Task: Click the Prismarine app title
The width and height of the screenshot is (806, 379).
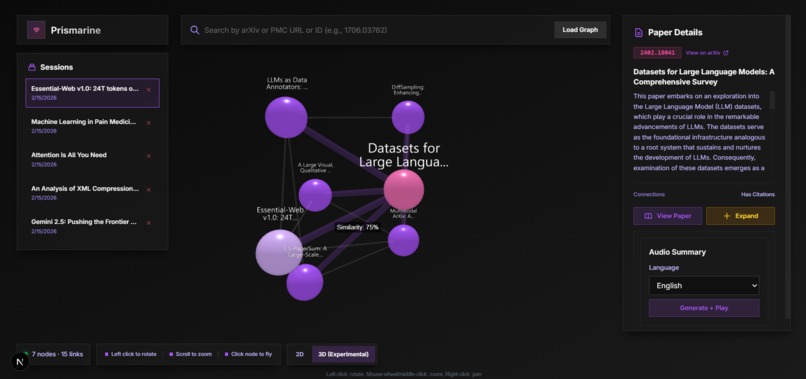Action: tap(76, 30)
